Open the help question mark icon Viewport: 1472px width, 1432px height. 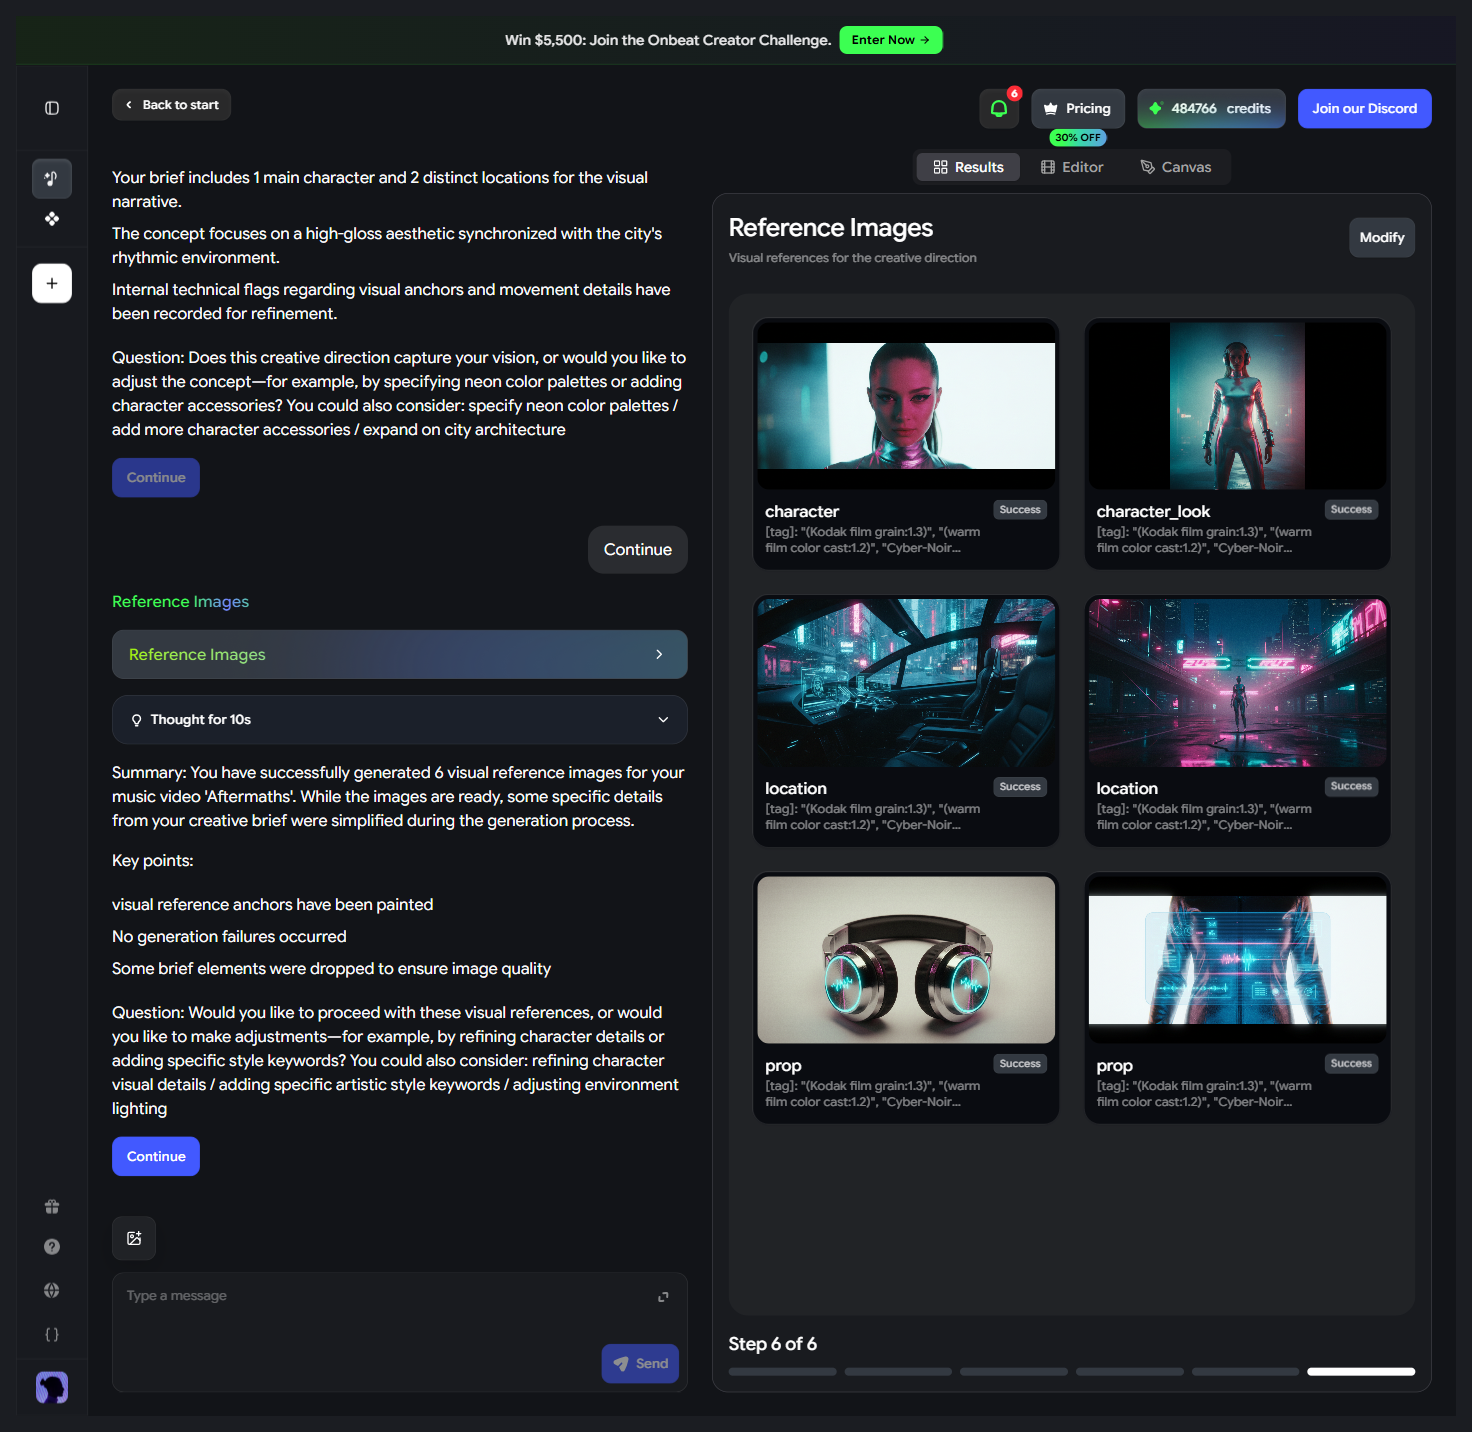(52, 1247)
